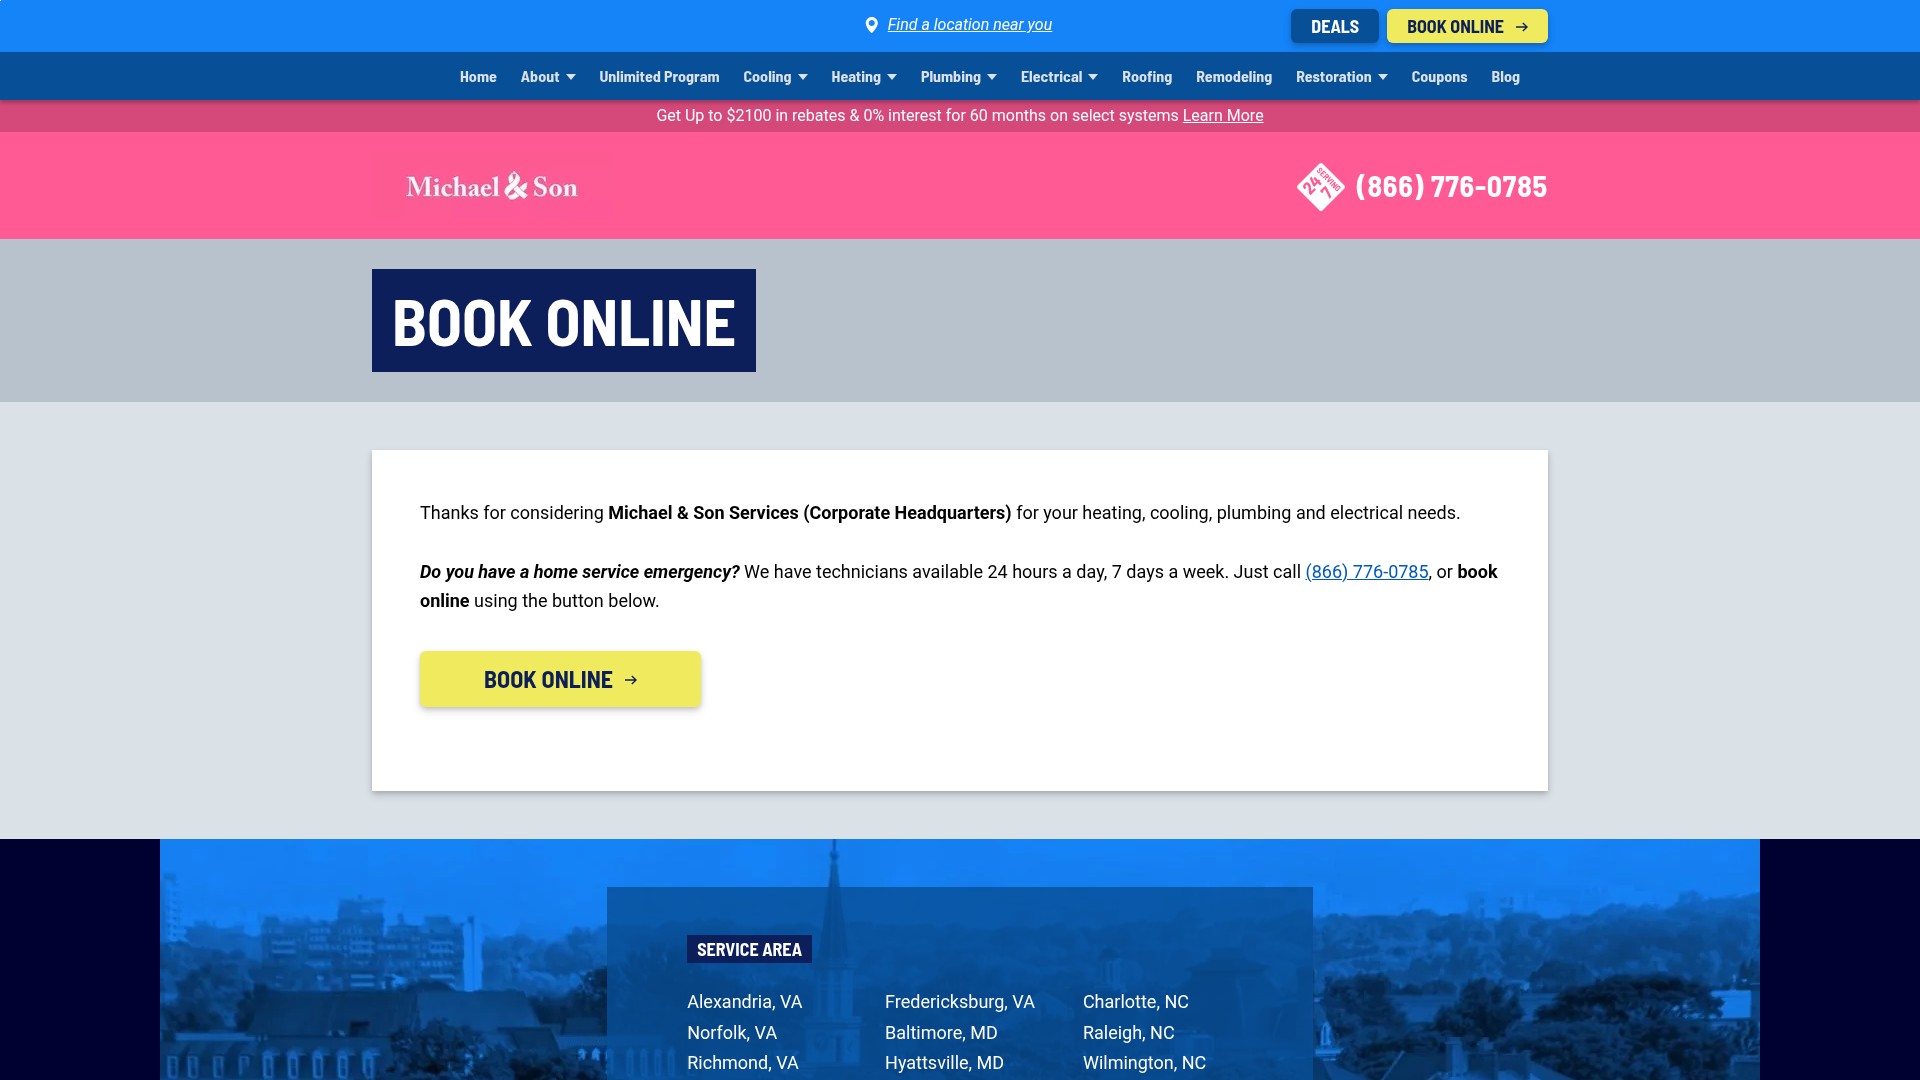Open the Remodeling nav item
Viewport: 1920px width, 1080px height.
click(x=1234, y=77)
